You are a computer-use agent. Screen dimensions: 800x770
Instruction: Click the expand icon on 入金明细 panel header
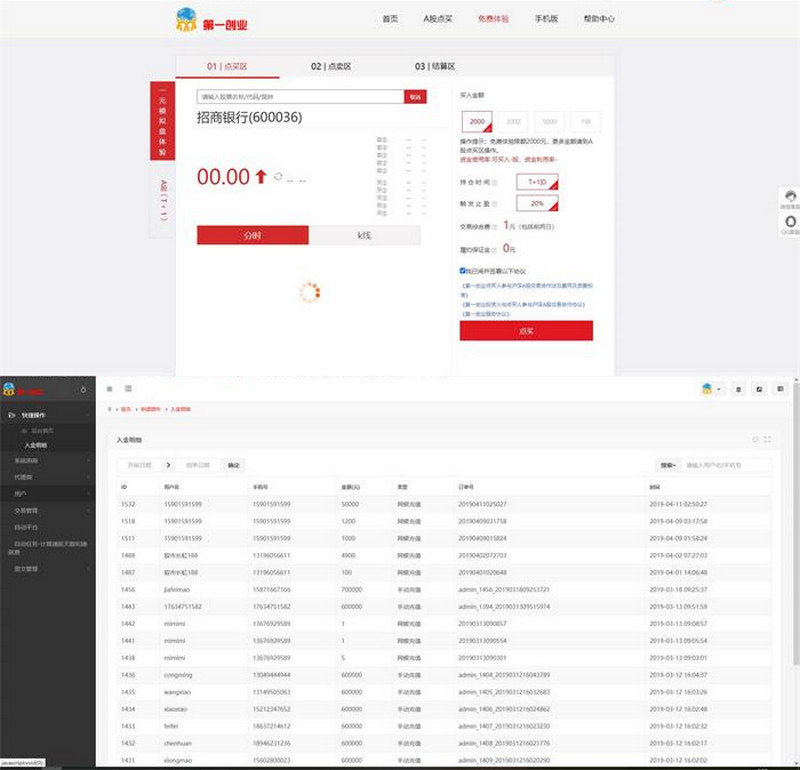pyautogui.click(x=767, y=439)
